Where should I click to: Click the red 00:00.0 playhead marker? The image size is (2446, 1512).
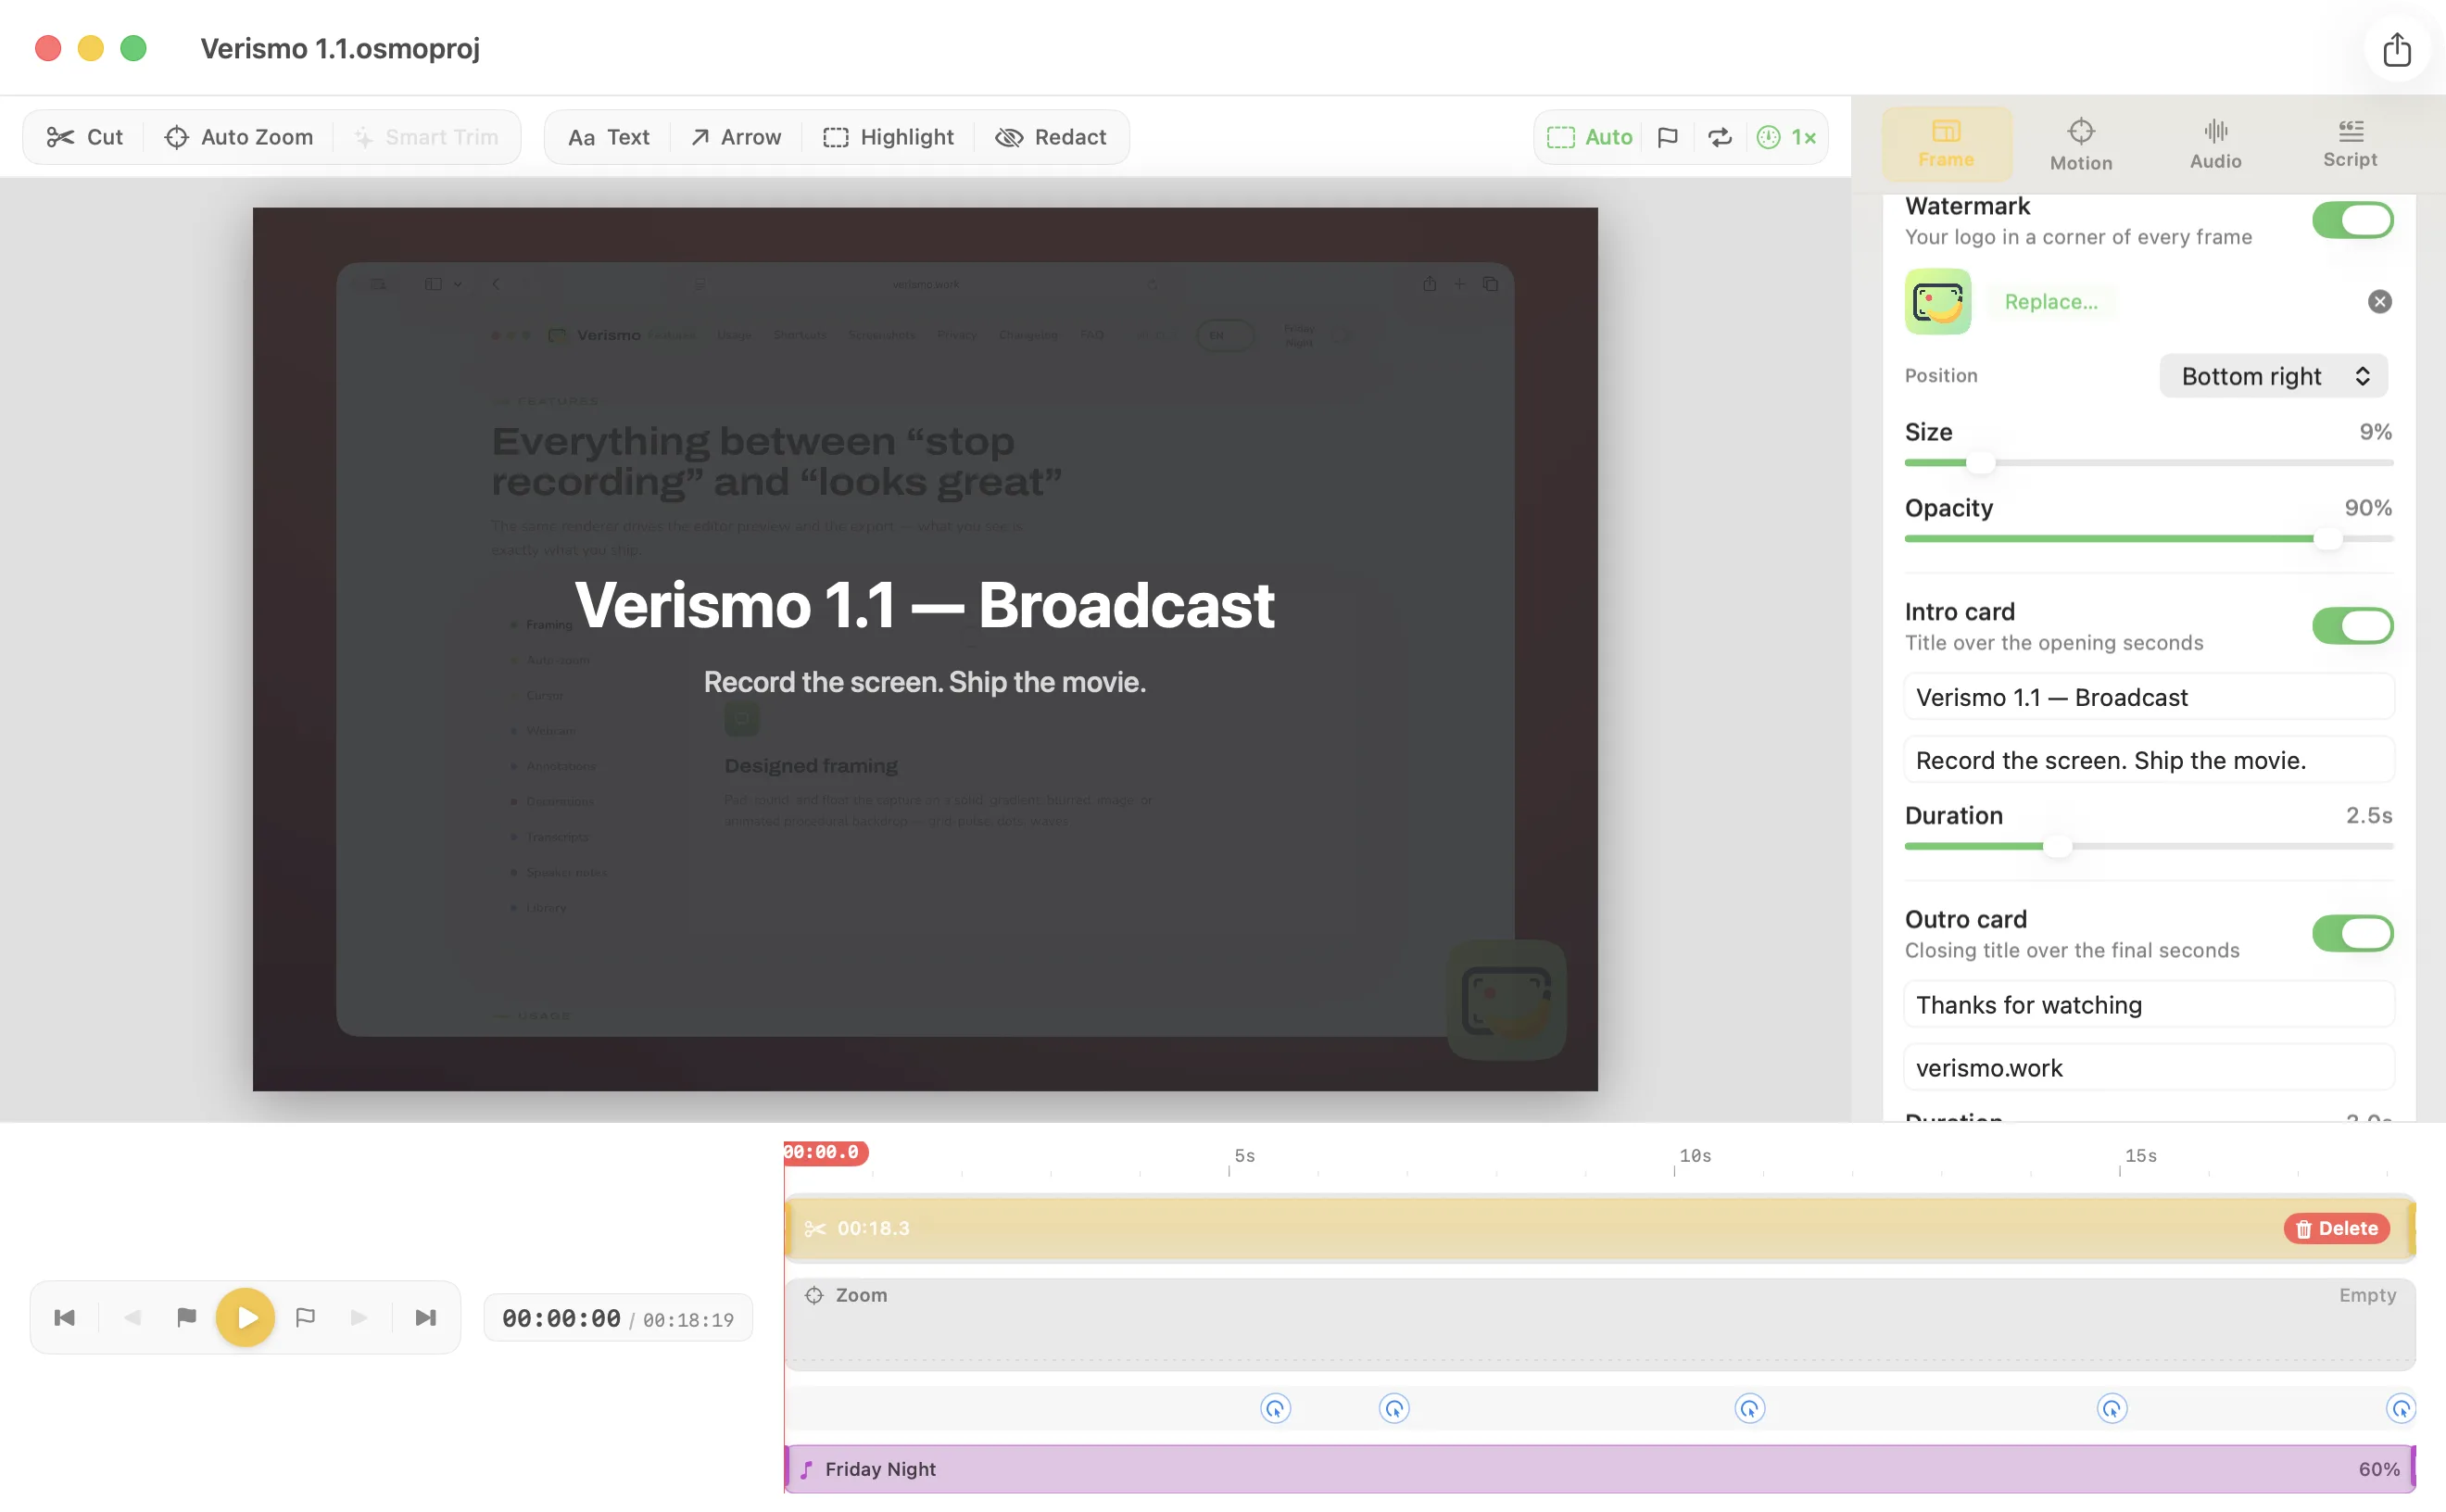point(825,1152)
